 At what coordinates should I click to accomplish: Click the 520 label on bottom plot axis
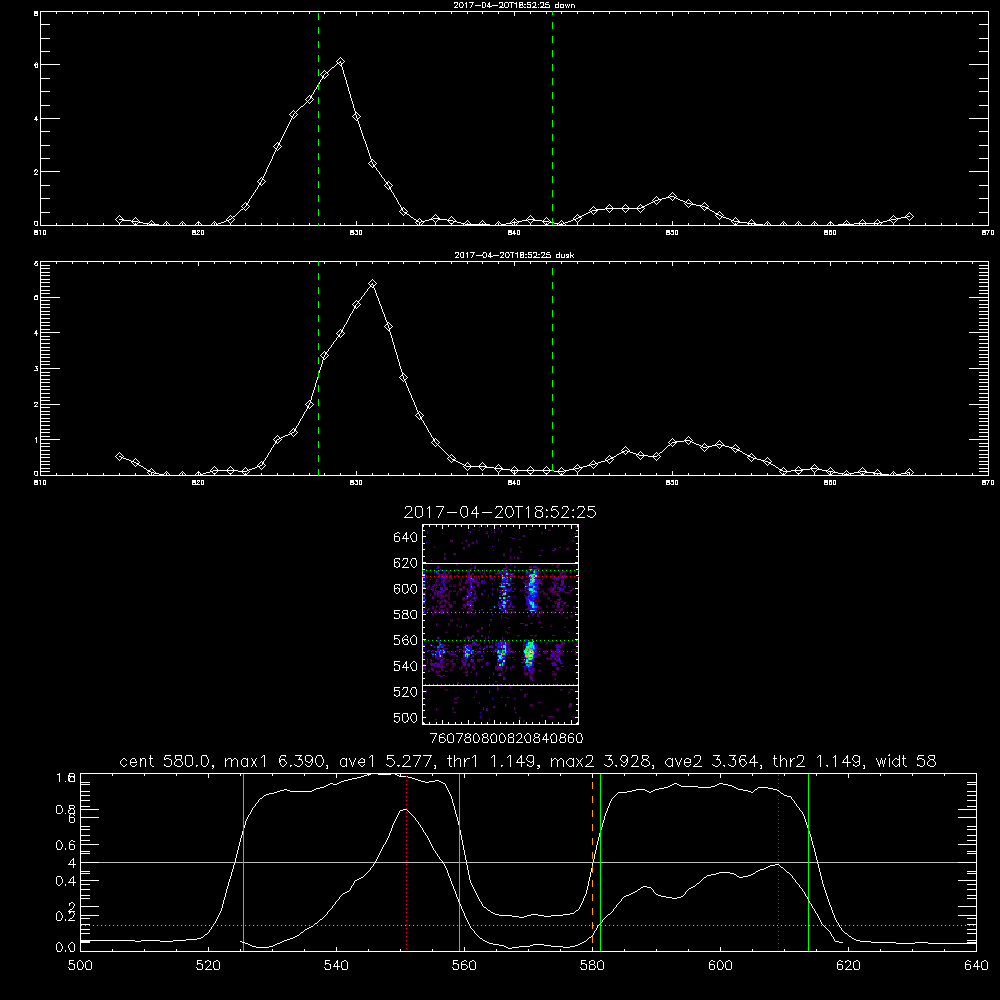[208, 966]
